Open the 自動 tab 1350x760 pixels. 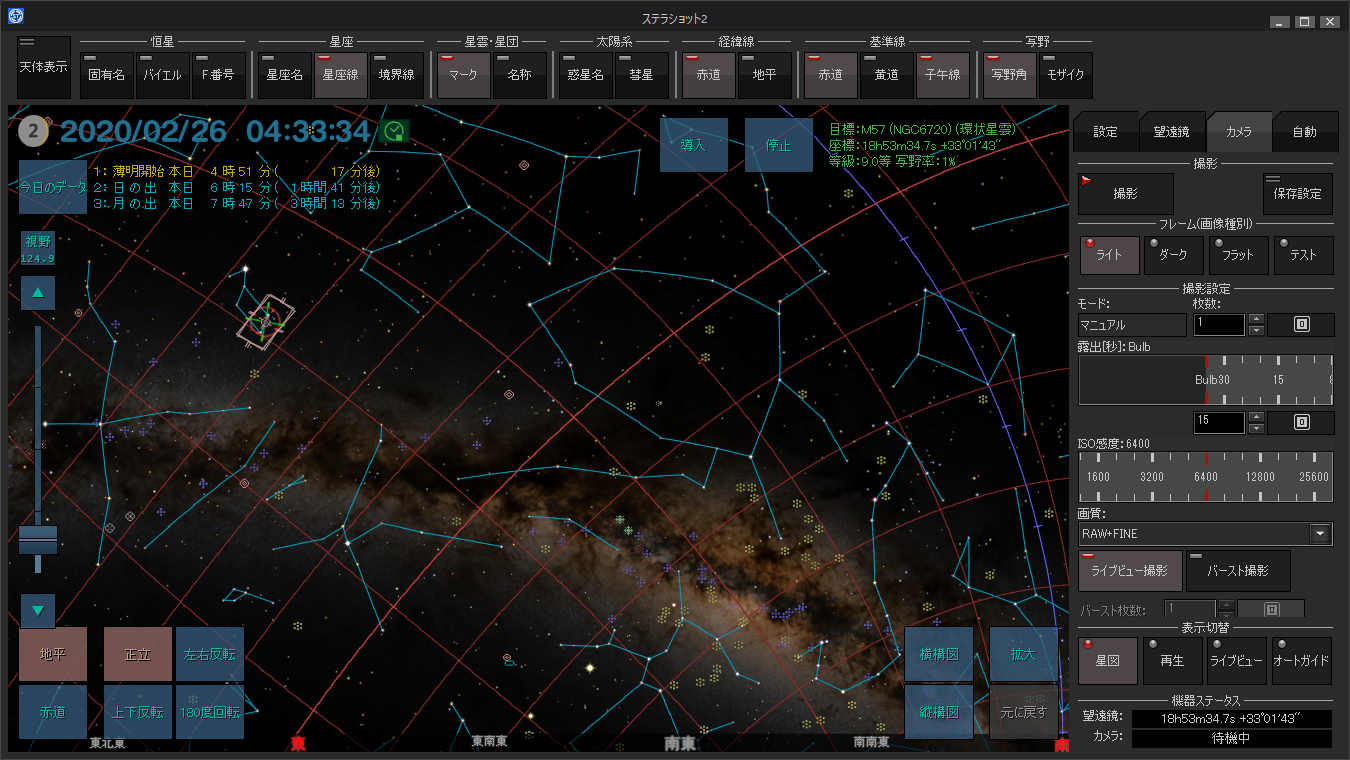1303,132
